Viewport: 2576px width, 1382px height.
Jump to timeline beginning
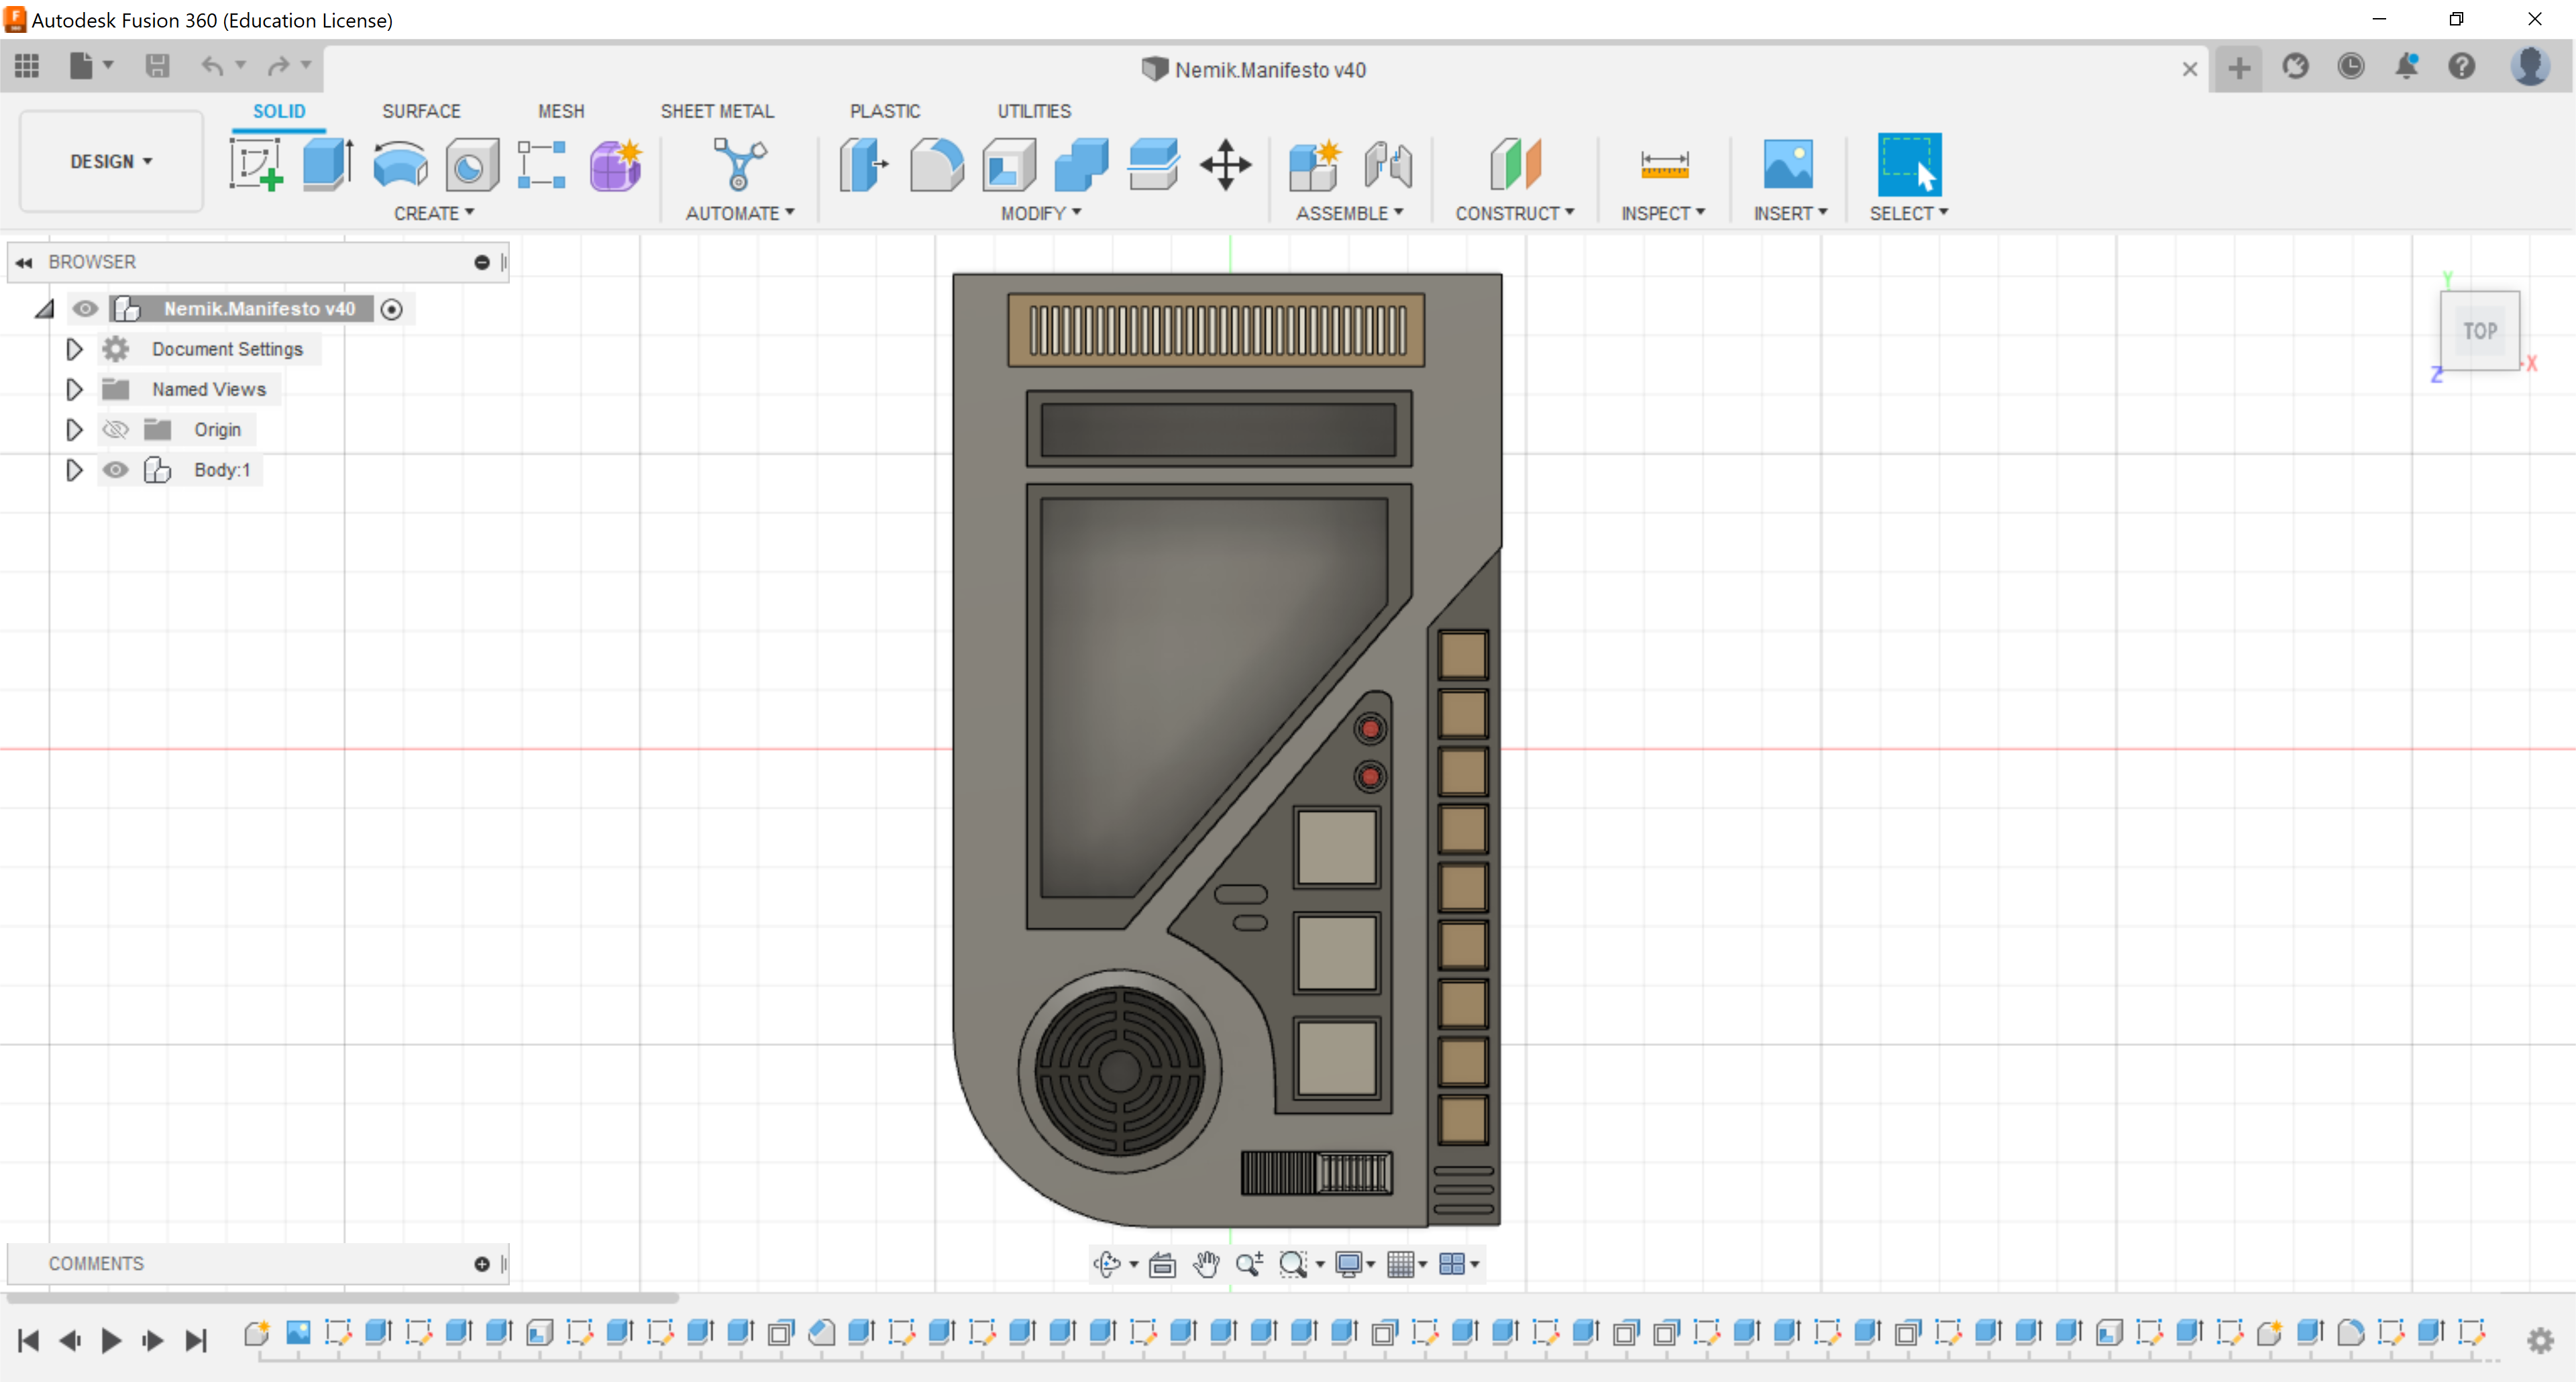click(x=28, y=1340)
